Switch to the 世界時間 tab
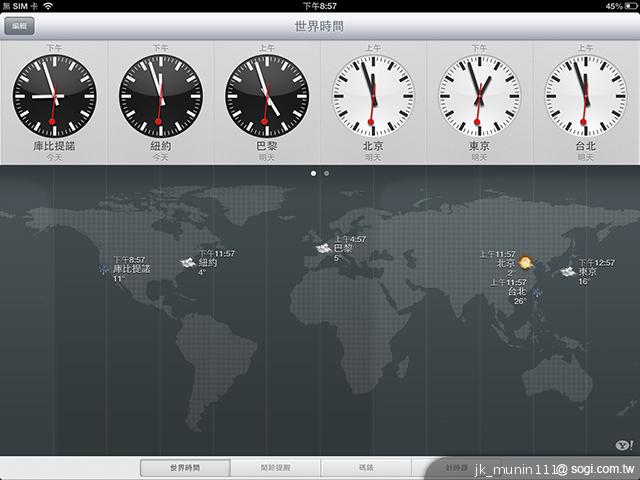 tap(185, 468)
